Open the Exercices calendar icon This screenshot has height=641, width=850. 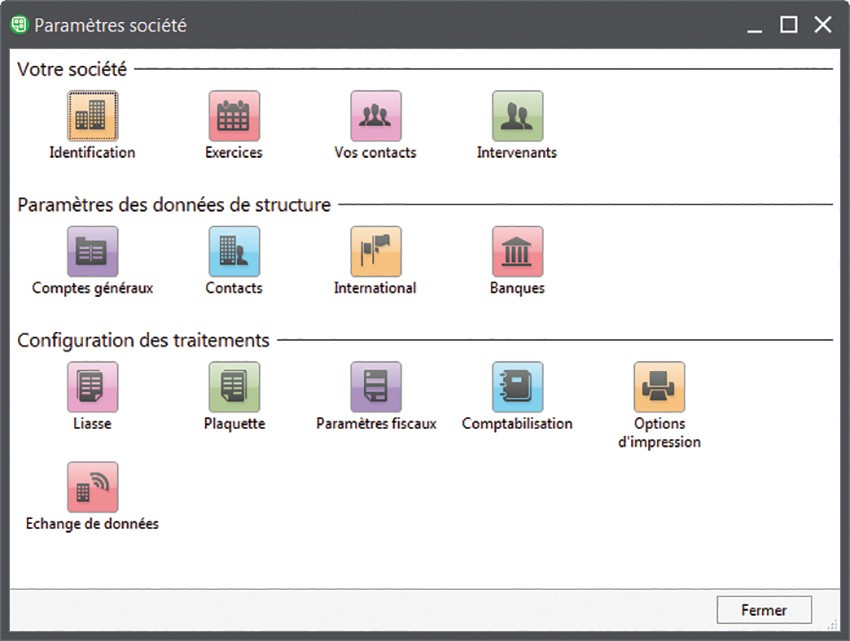coord(234,116)
